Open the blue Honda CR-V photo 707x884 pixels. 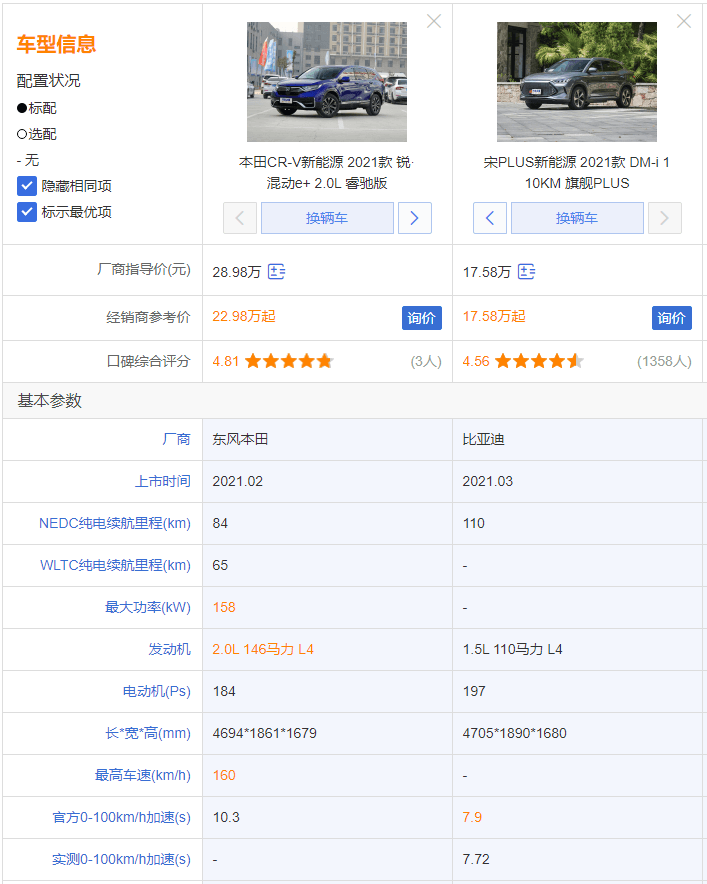[327, 82]
